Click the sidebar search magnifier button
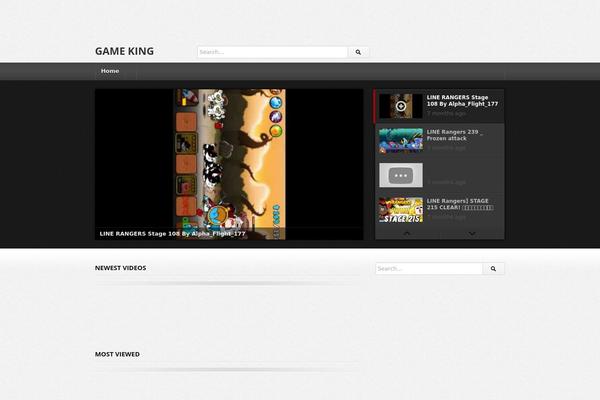The width and height of the screenshot is (600, 400). (x=493, y=269)
